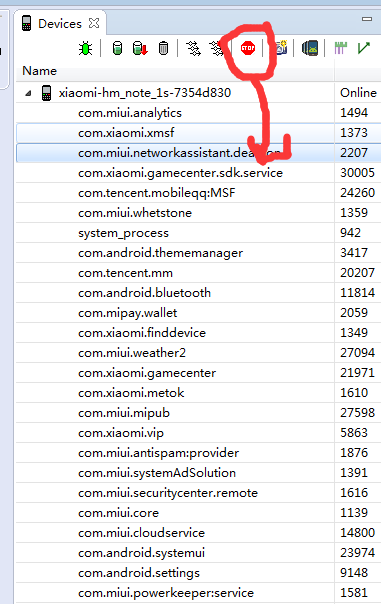Click PID value 5863
This screenshot has width=381, height=604.
(354, 433)
